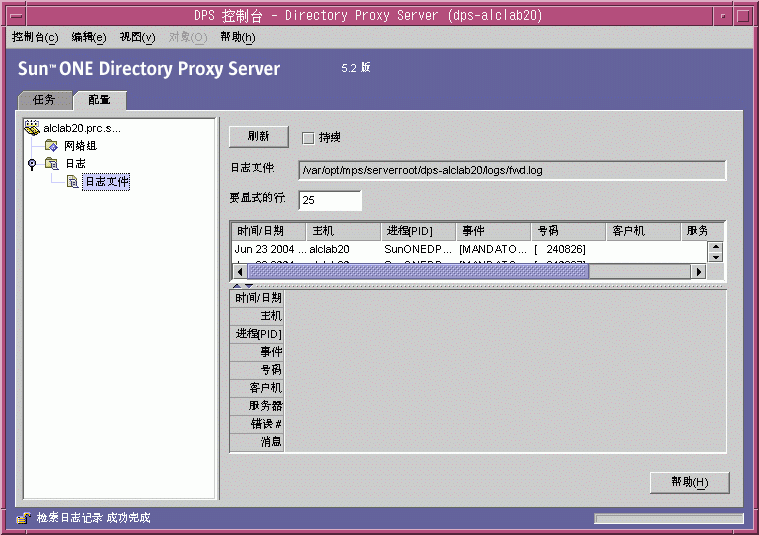759x535 pixels.
Task: Switch to the 配置 tab
Action: [x=100, y=100]
